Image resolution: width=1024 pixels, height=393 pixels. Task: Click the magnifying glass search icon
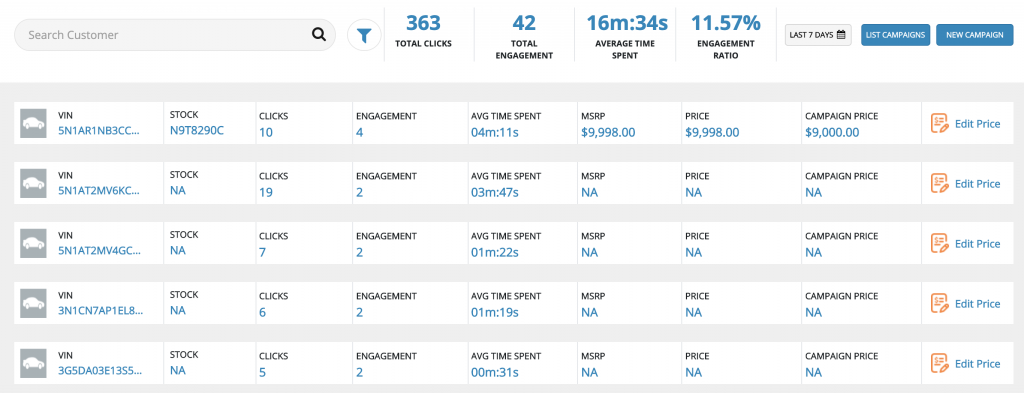pyautogui.click(x=319, y=35)
